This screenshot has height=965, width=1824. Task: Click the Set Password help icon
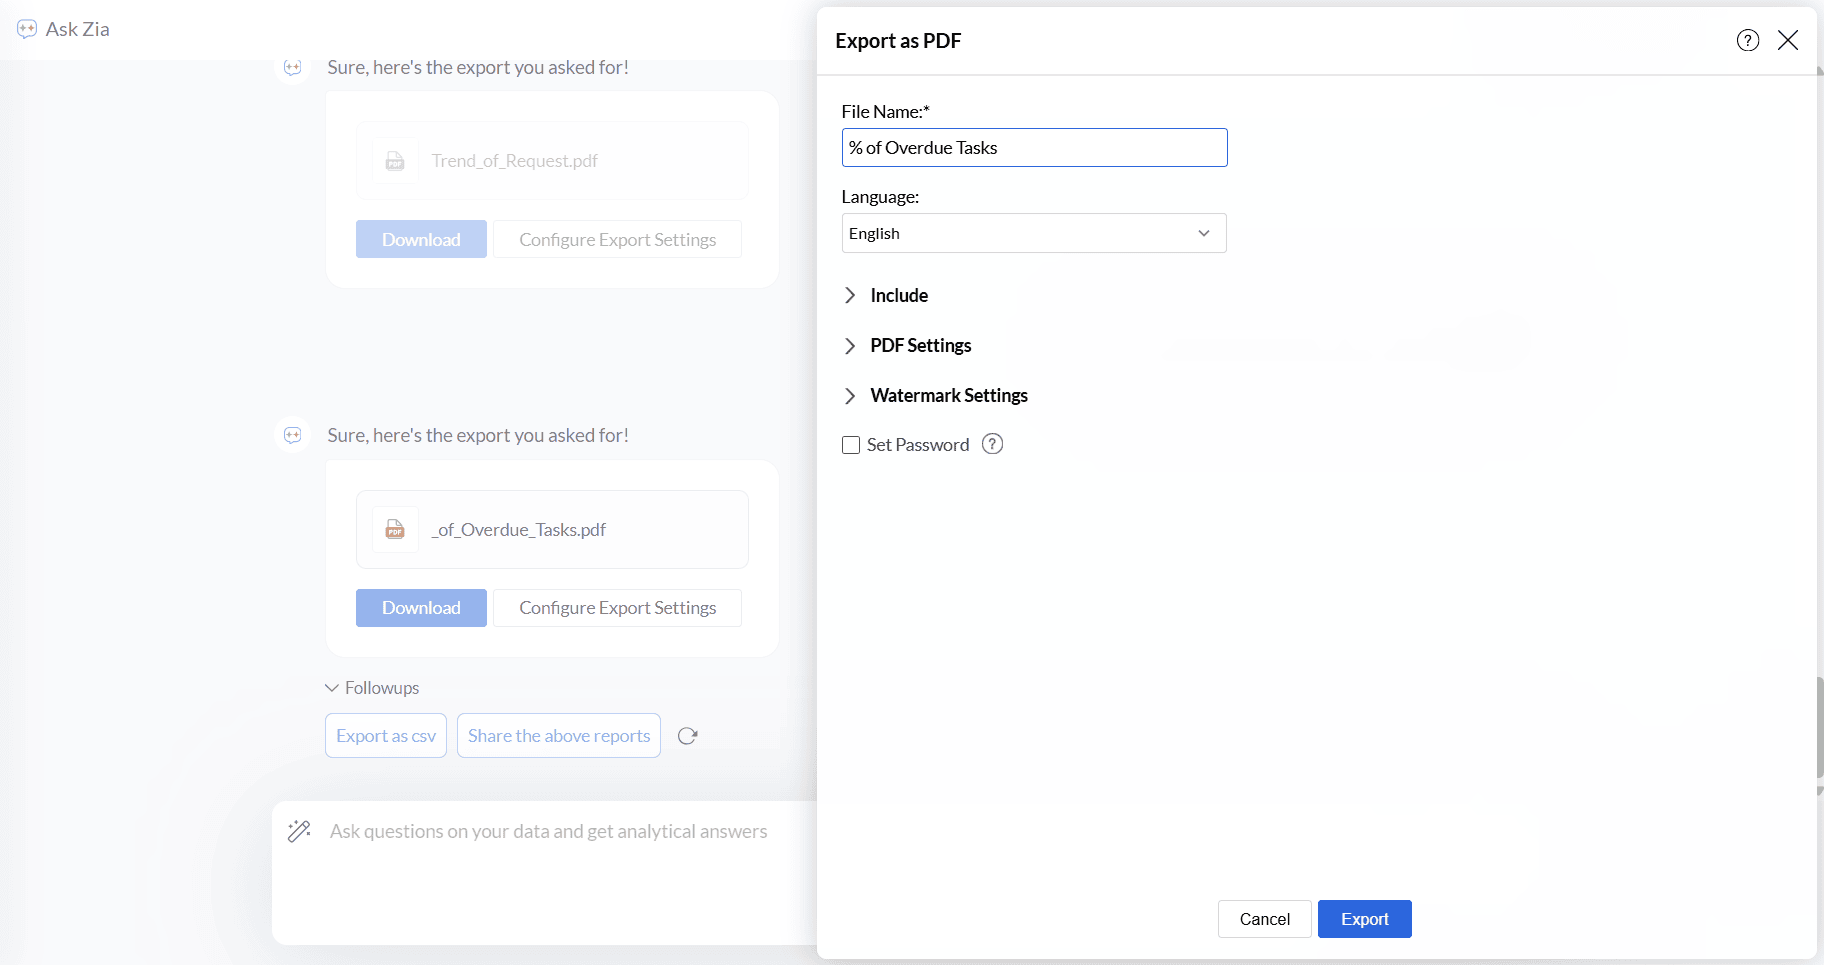[x=992, y=444]
